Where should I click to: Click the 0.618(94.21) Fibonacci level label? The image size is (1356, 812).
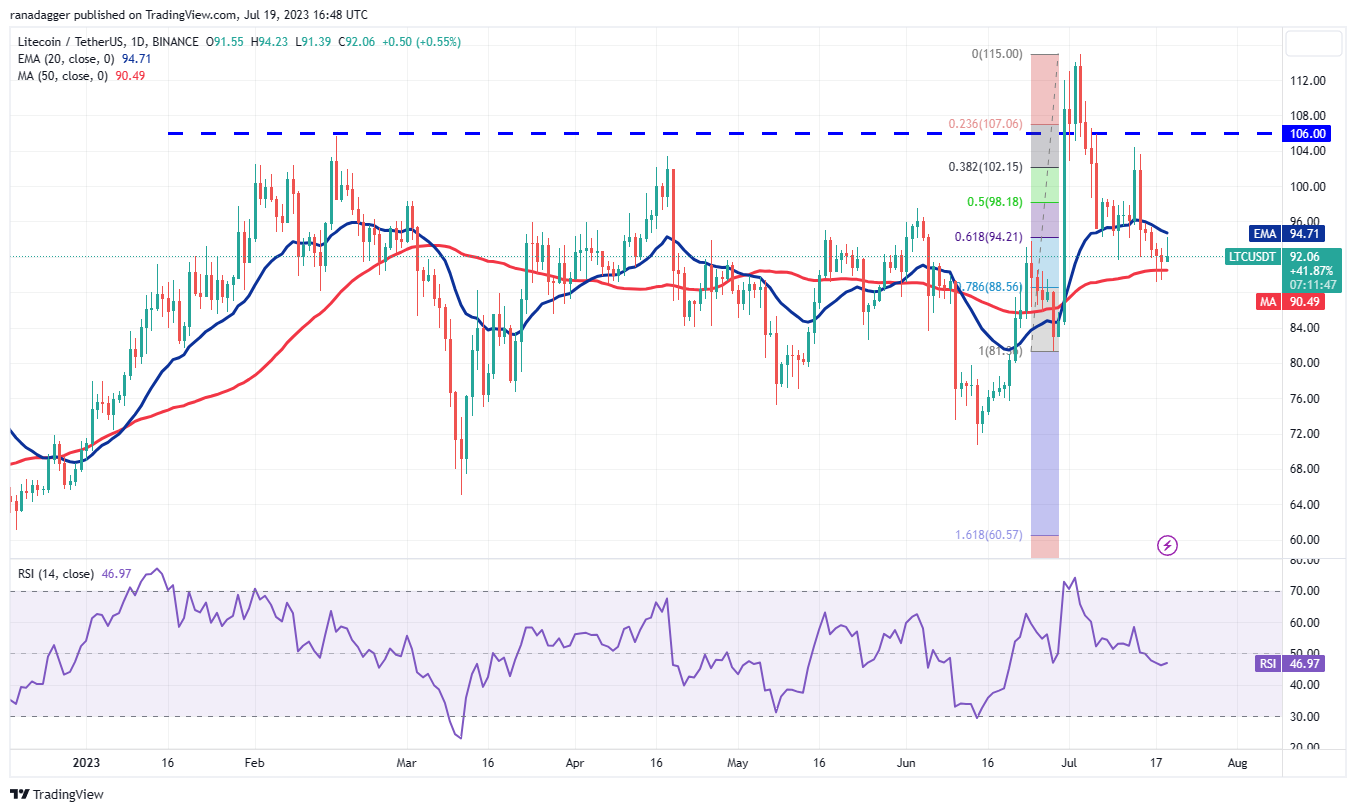(x=990, y=237)
